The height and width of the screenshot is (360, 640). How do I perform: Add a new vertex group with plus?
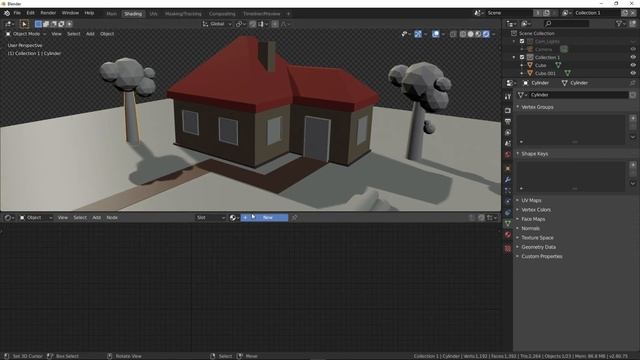point(633,118)
